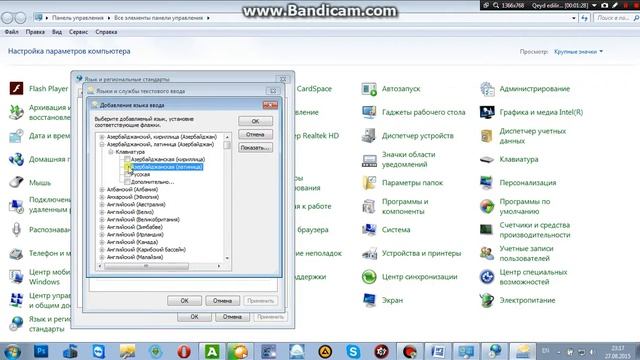Open the Система control panel icon
This screenshot has height=360, width=640.
[x=386, y=229]
